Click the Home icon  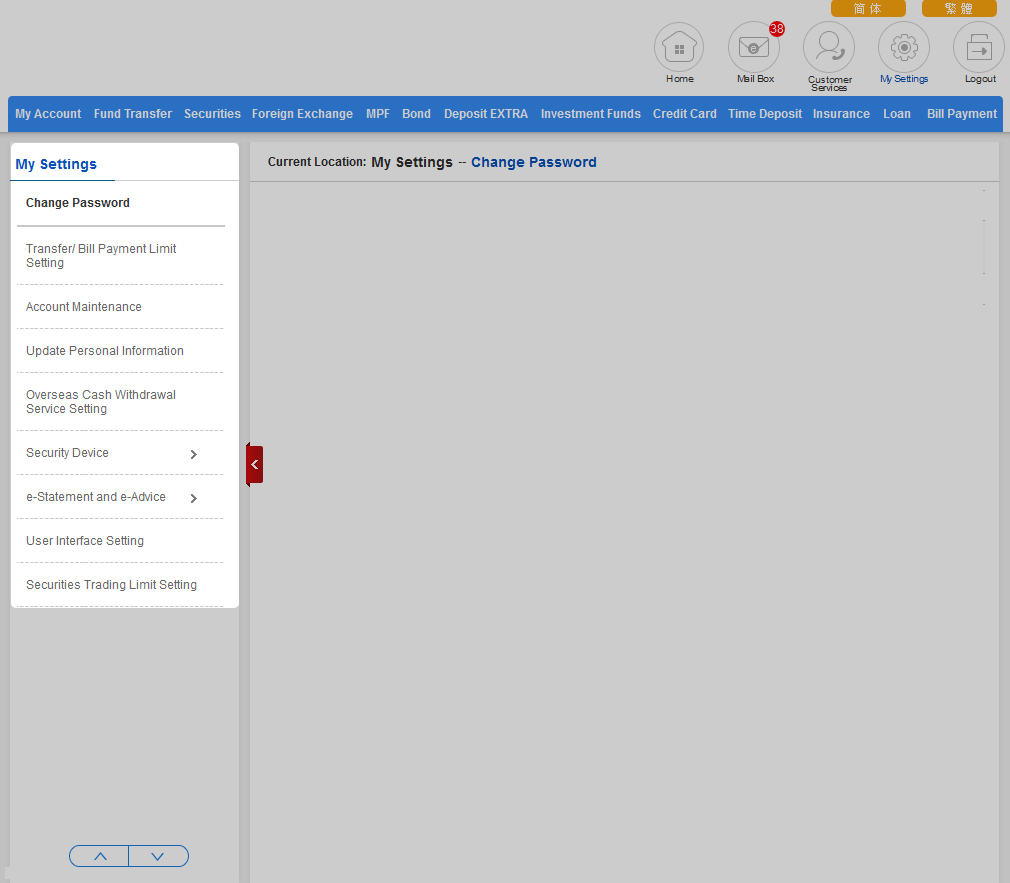click(679, 48)
